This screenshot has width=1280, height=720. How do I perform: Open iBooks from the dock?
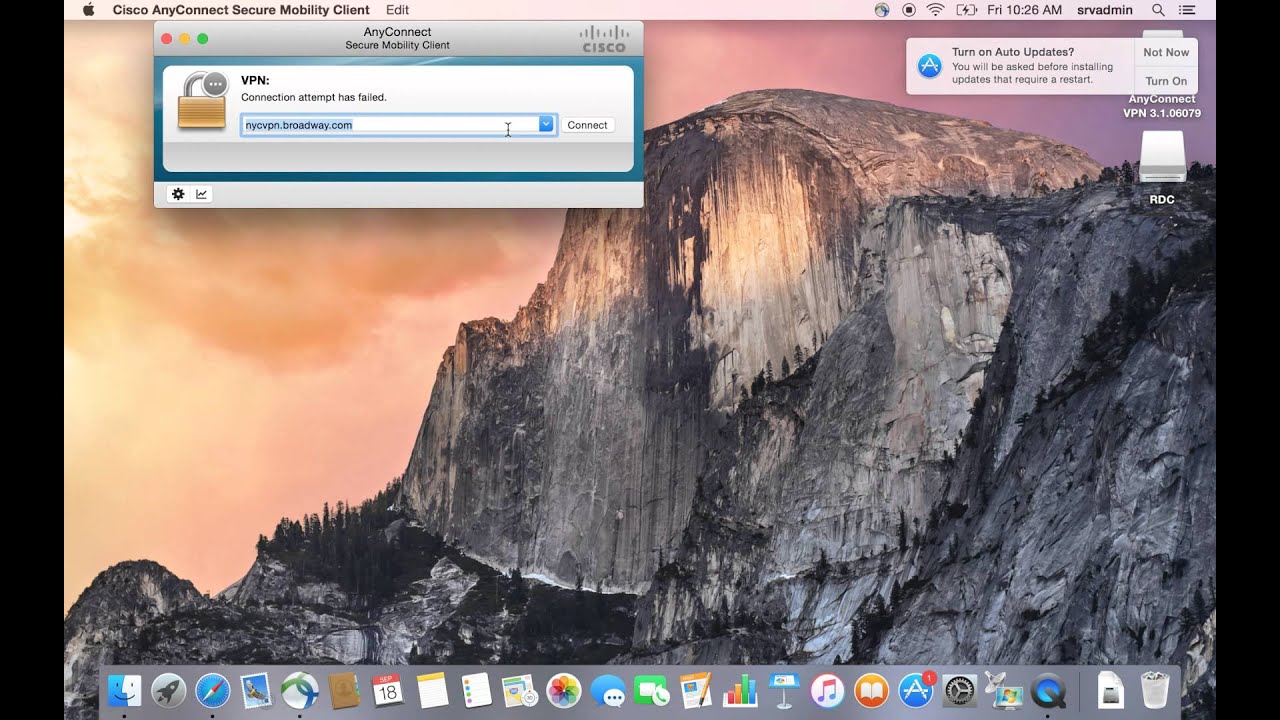[x=871, y=690]
